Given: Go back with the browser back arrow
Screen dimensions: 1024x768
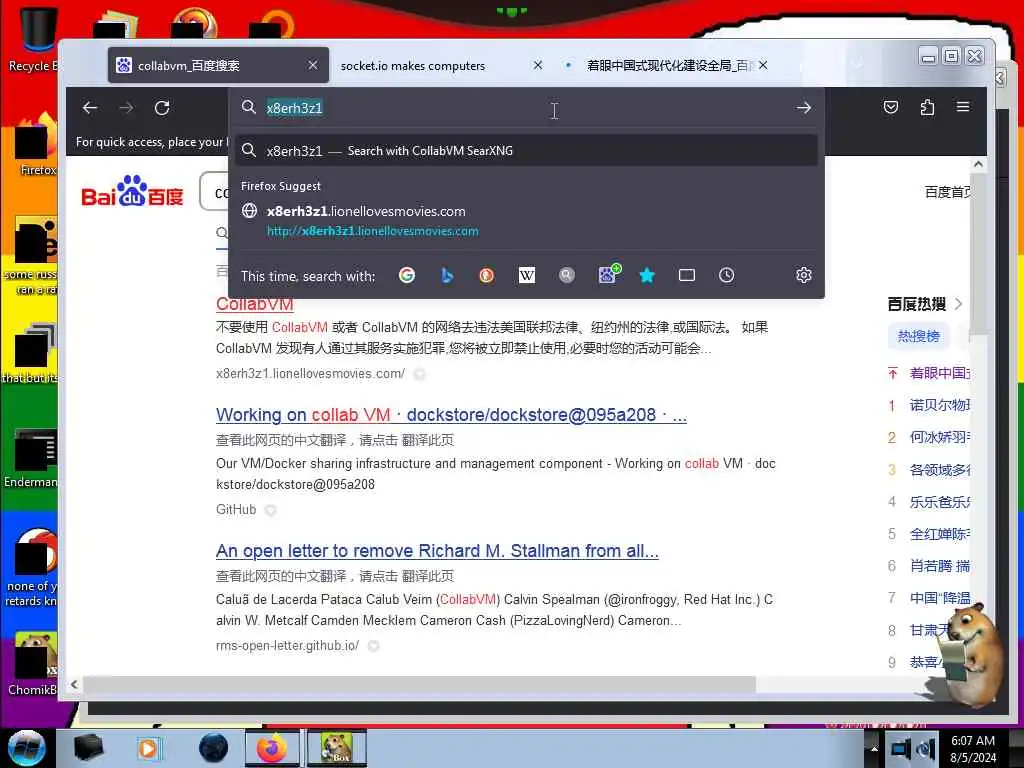Looking at the screenshot, I should pyautogui.click(x=90, y=108).
